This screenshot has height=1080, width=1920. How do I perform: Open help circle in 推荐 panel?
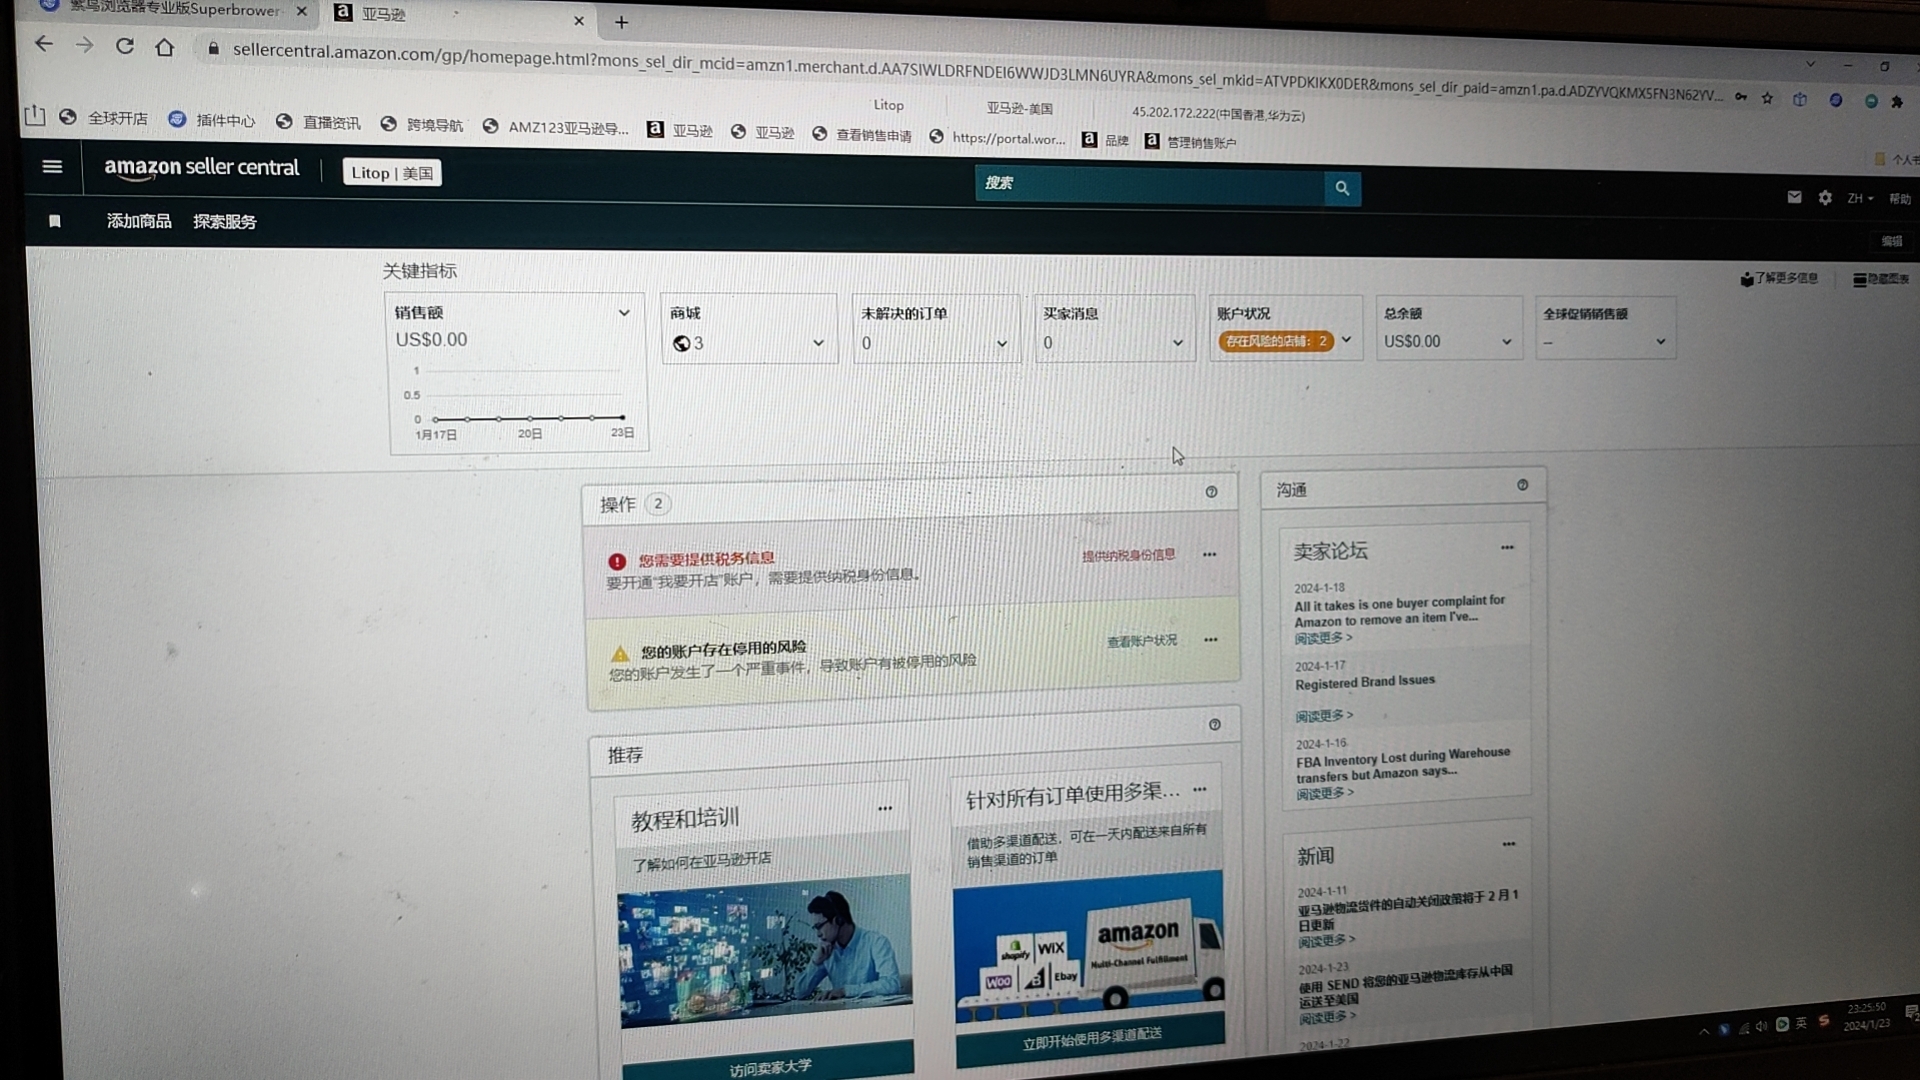pos(1214,725)
